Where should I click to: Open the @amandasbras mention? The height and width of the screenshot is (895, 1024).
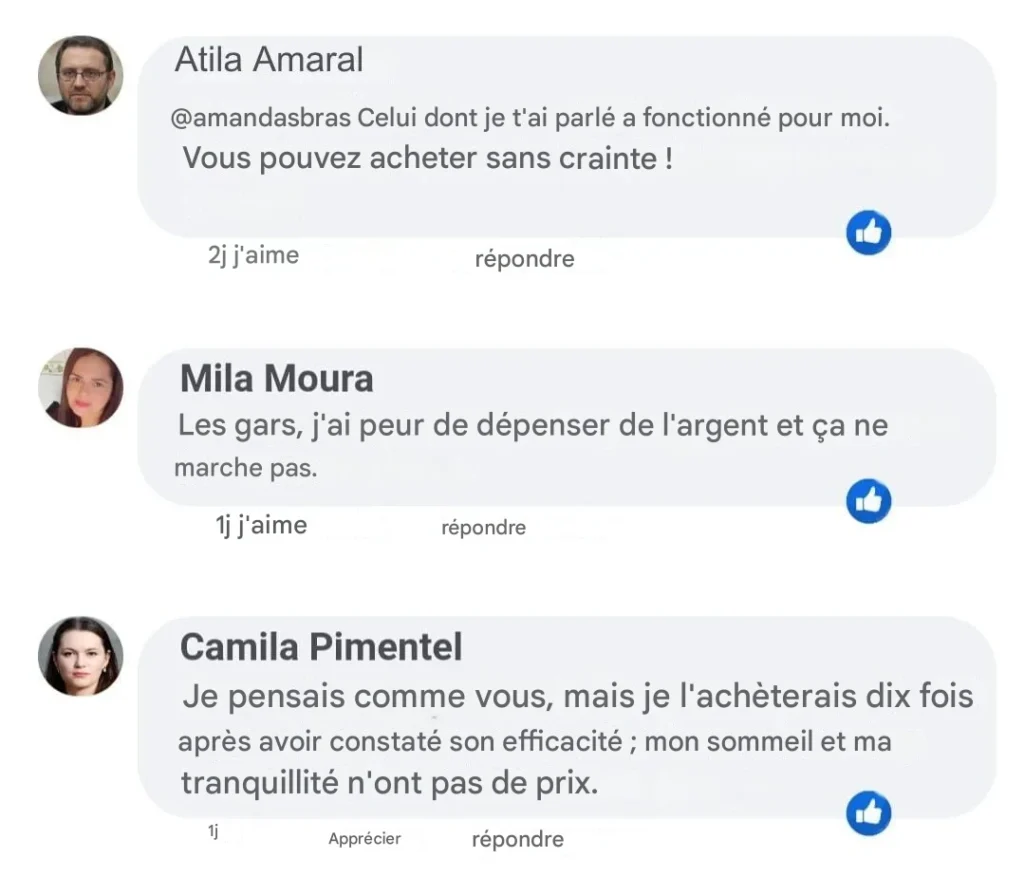261,118
